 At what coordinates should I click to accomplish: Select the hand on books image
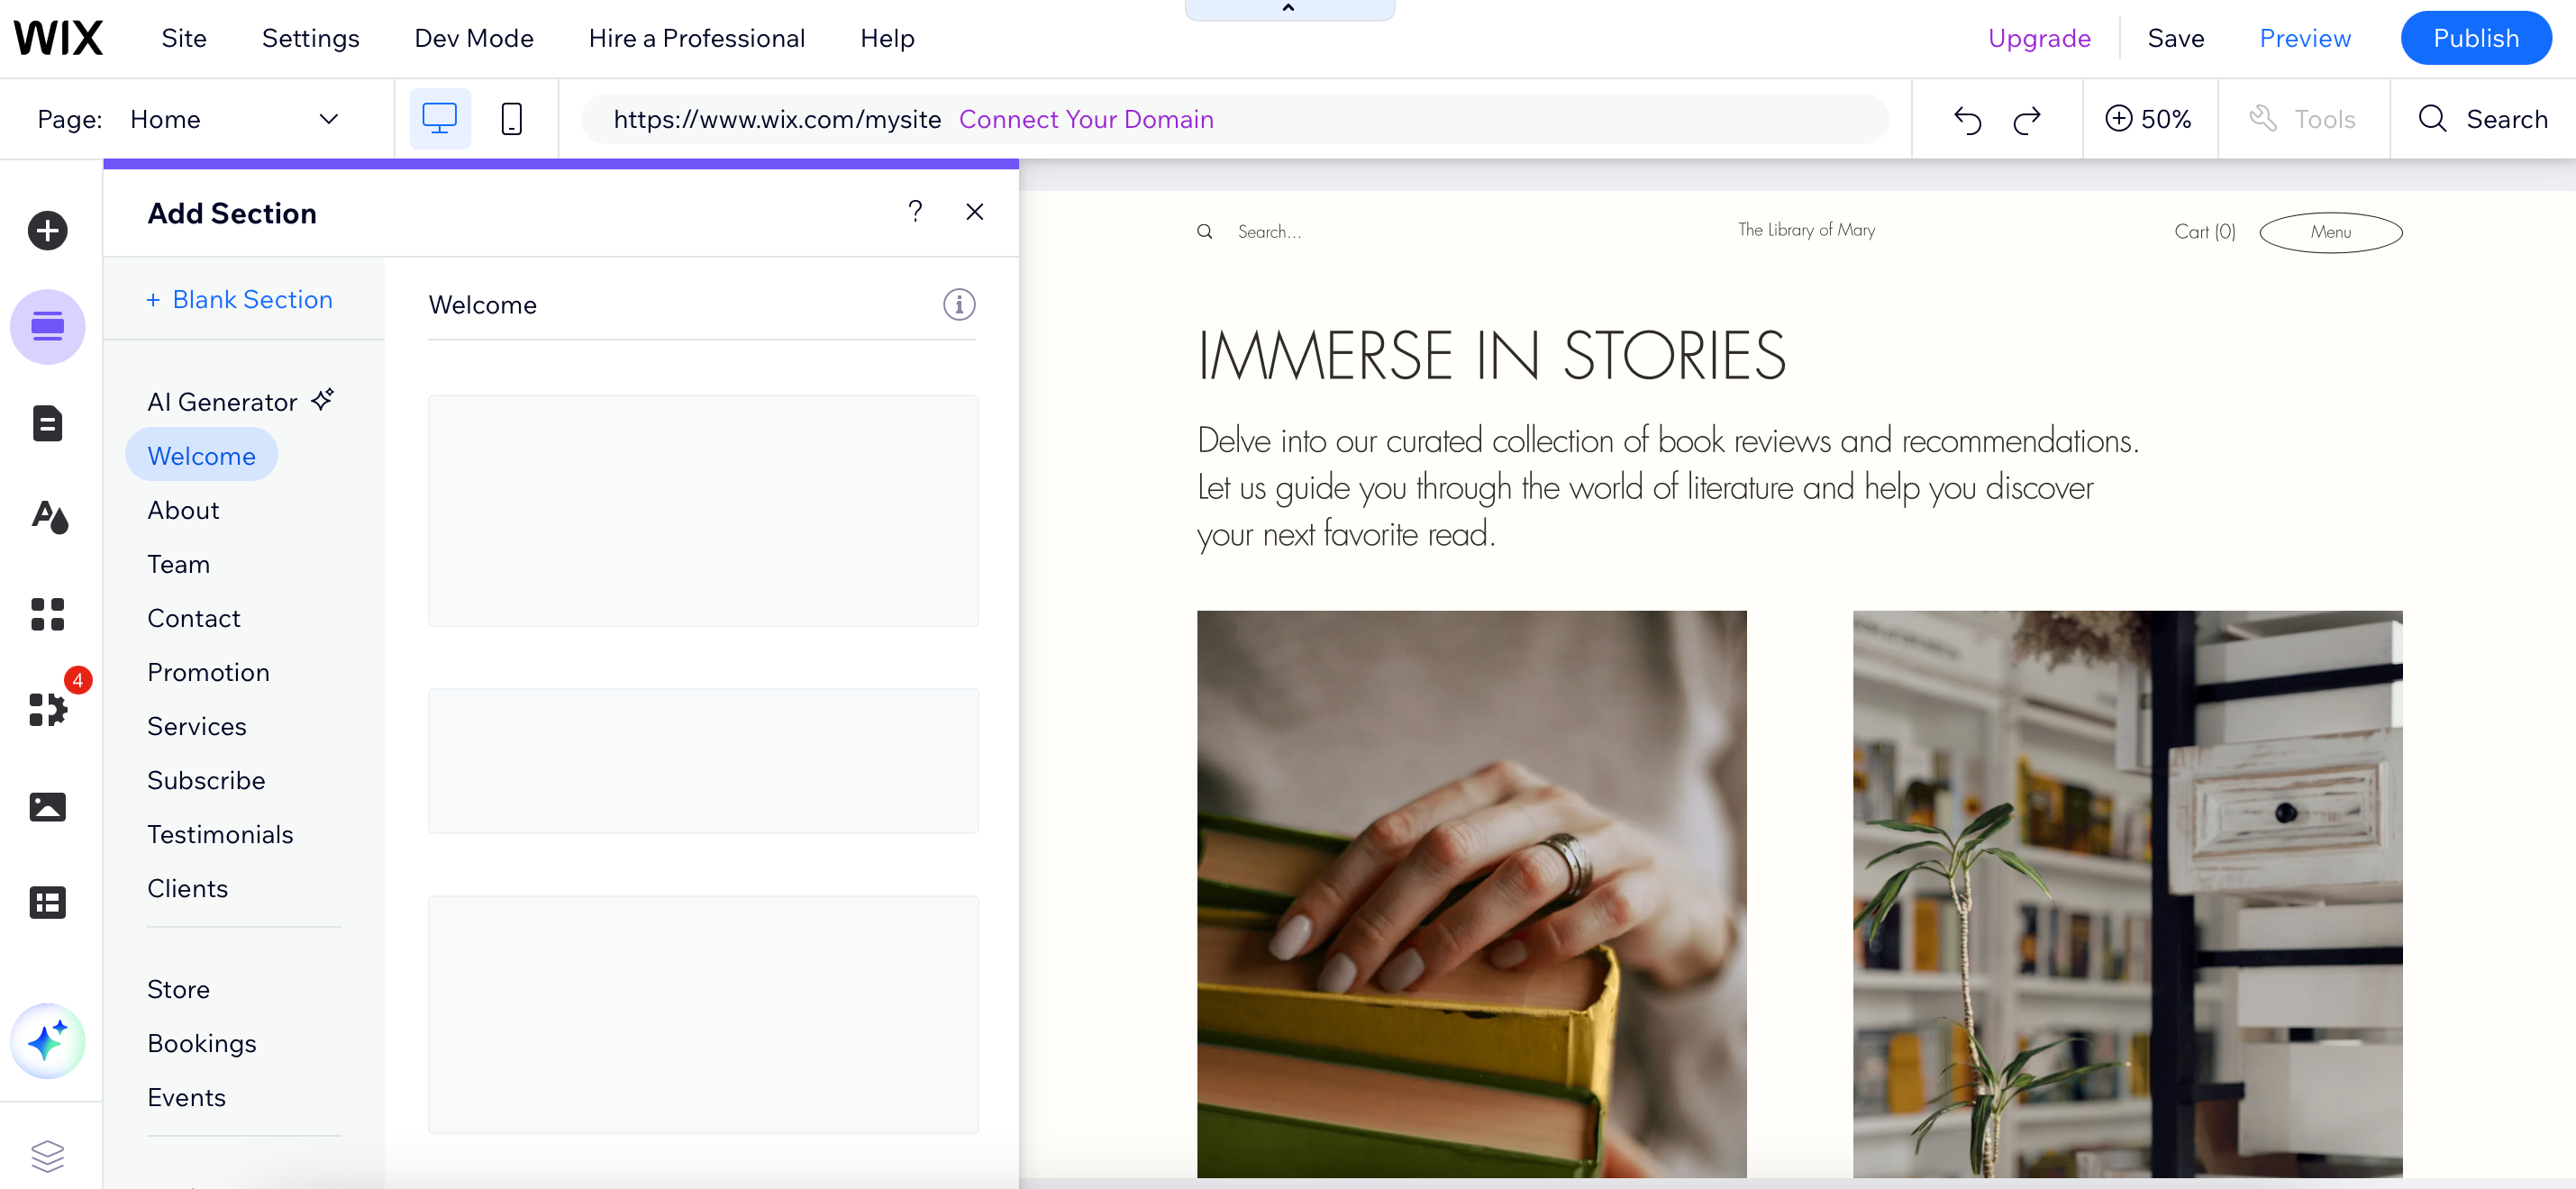(x=1472, y=894)
